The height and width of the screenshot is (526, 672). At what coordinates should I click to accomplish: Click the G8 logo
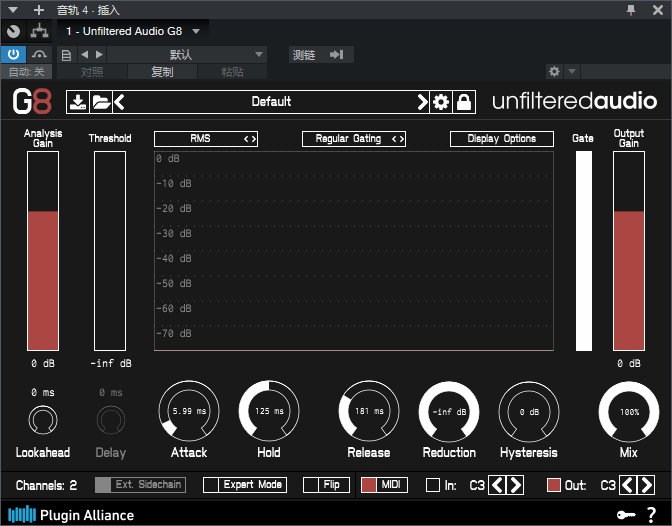[32, 102]
